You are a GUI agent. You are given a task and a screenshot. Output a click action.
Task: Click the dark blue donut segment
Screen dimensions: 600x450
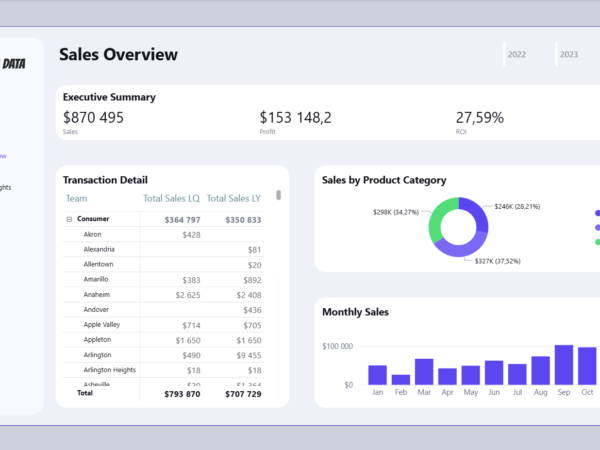coord(478,212)
